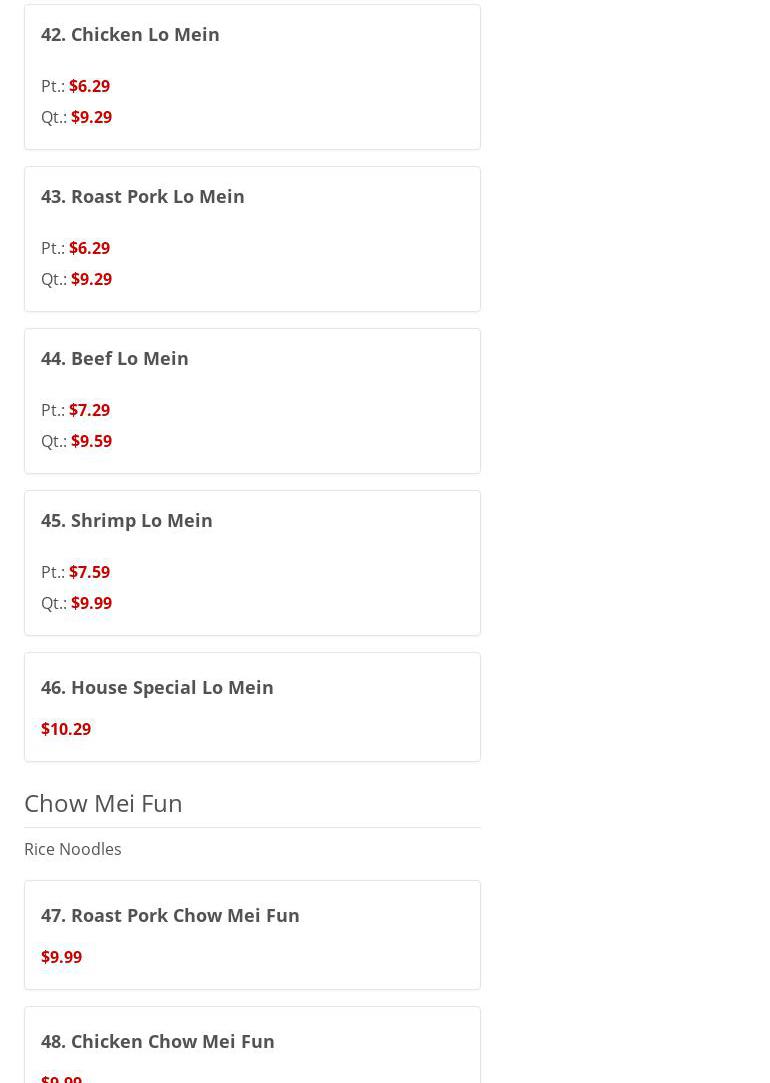Select the Chicken Lo Mein quart price $9.29

coord(91,117)
